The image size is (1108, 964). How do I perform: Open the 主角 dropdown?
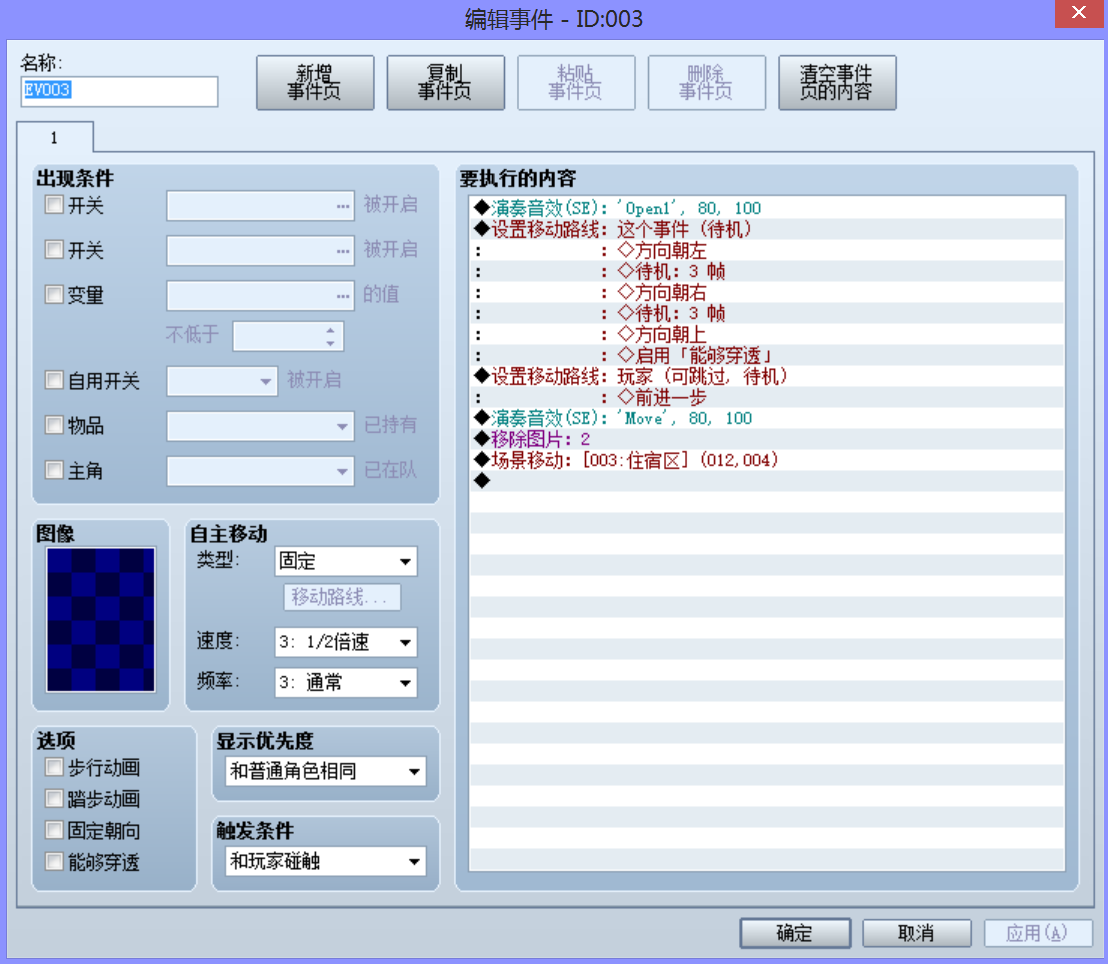coord(260,471)
